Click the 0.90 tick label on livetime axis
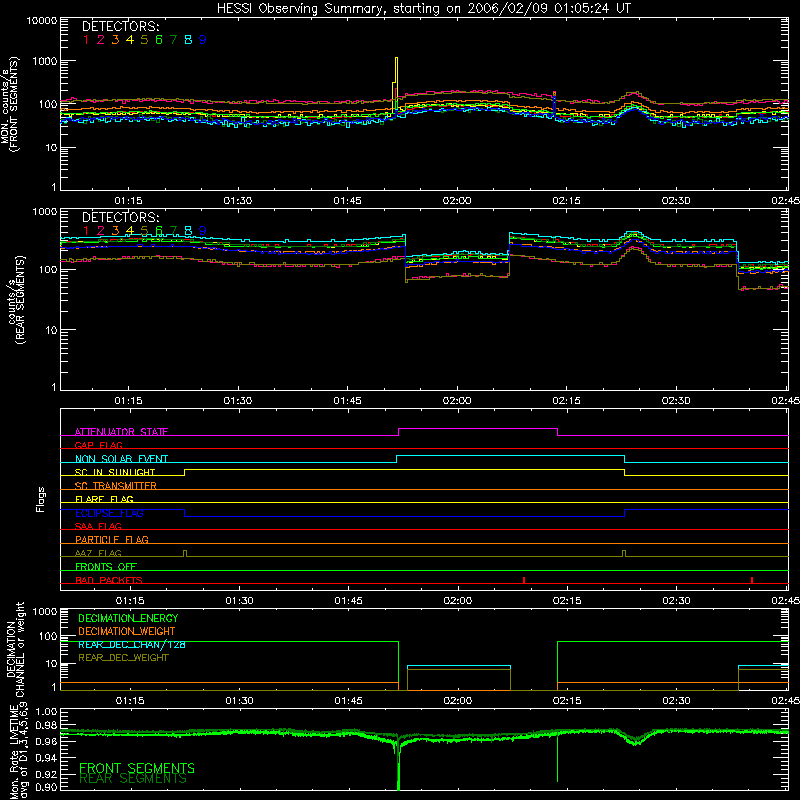Screen dimensions: 800x800 (x=46, y=787)
